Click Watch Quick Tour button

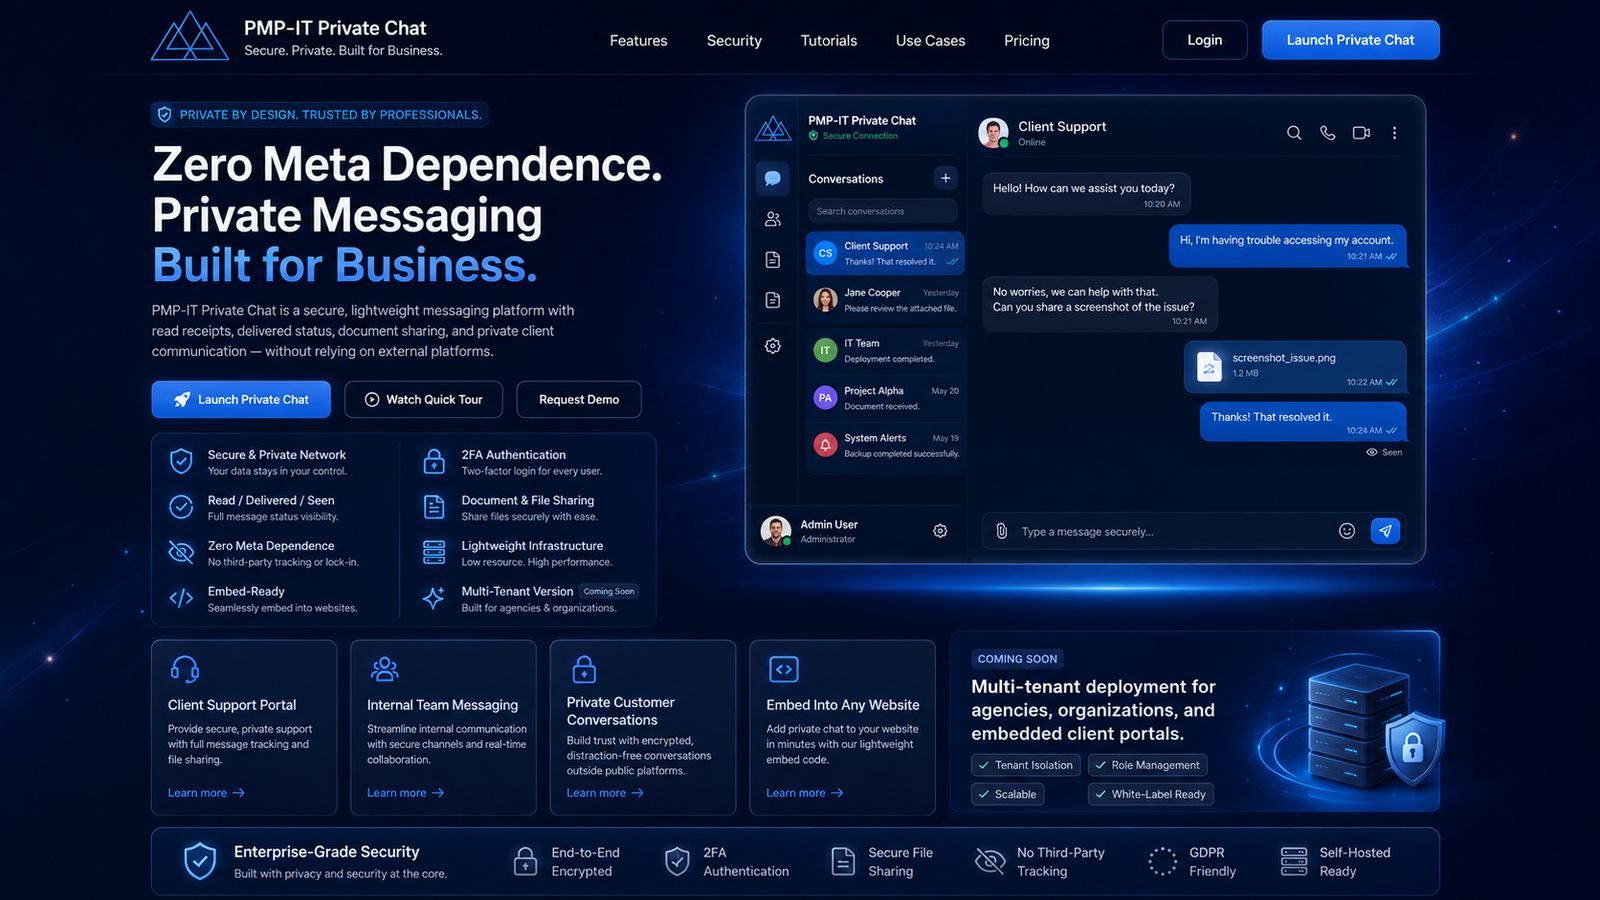424,399
